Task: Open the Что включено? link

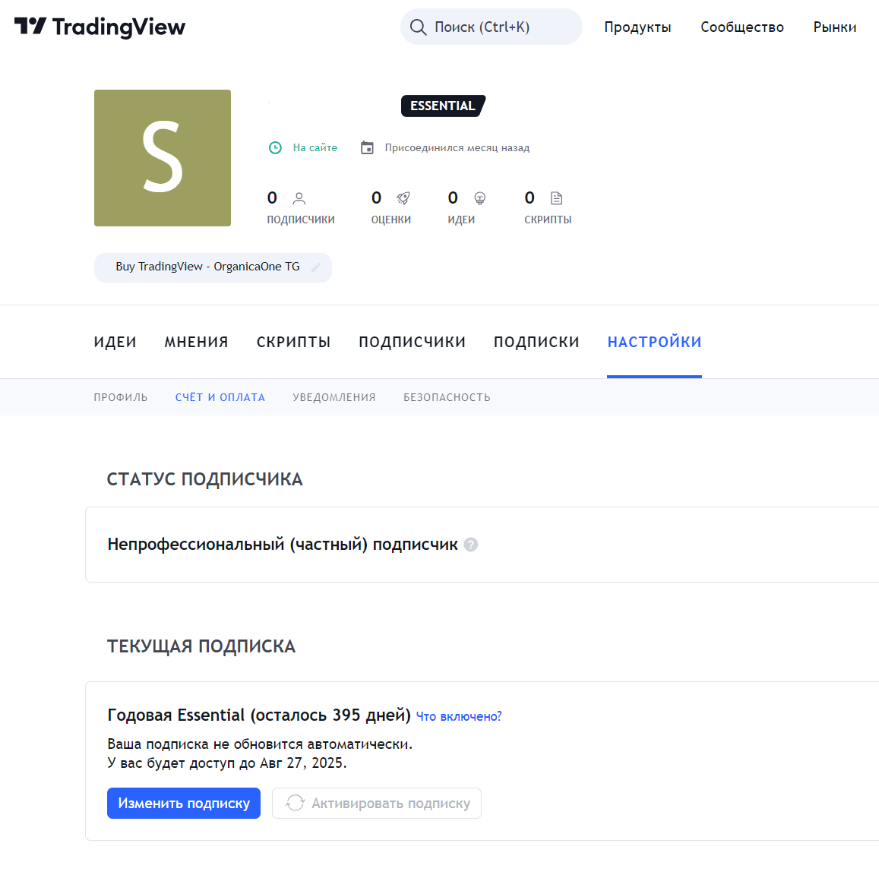Action: [459, 716]
